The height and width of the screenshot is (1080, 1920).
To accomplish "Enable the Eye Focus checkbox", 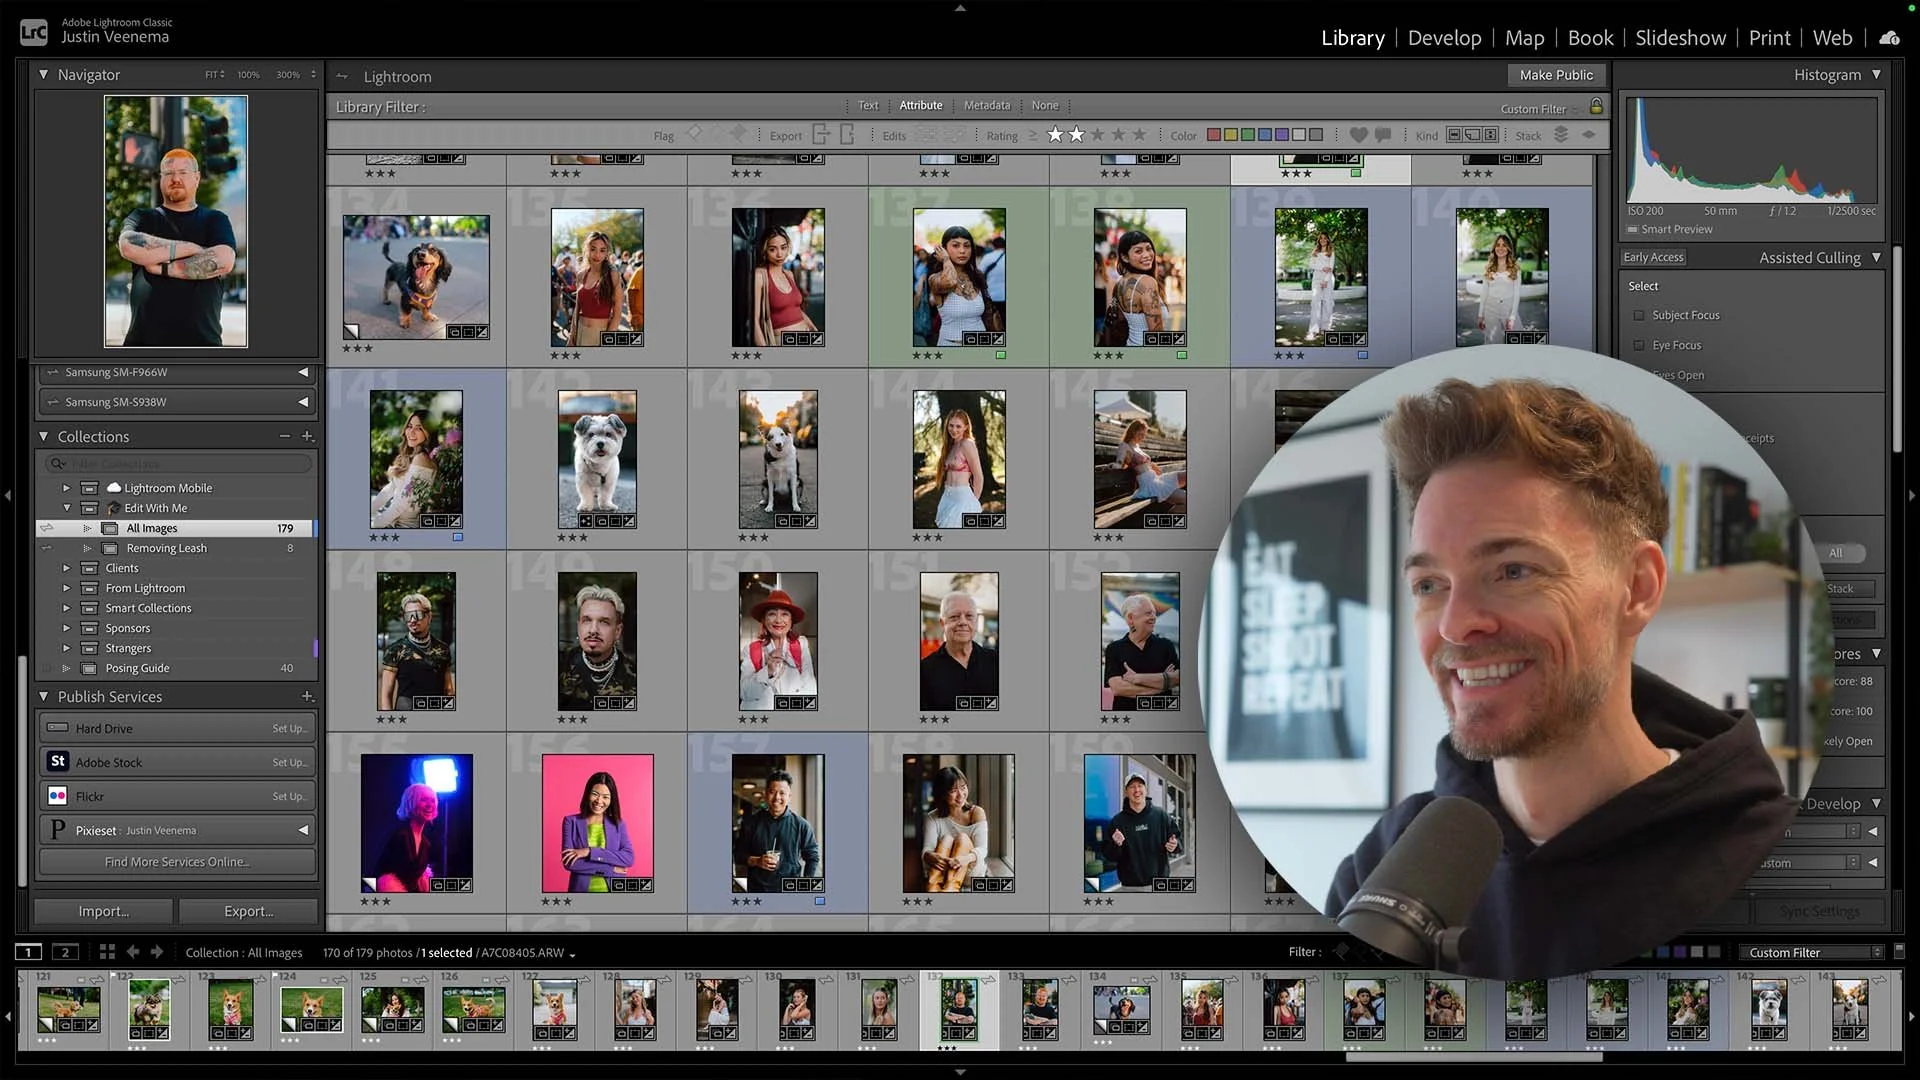I will pos(1637,345).
